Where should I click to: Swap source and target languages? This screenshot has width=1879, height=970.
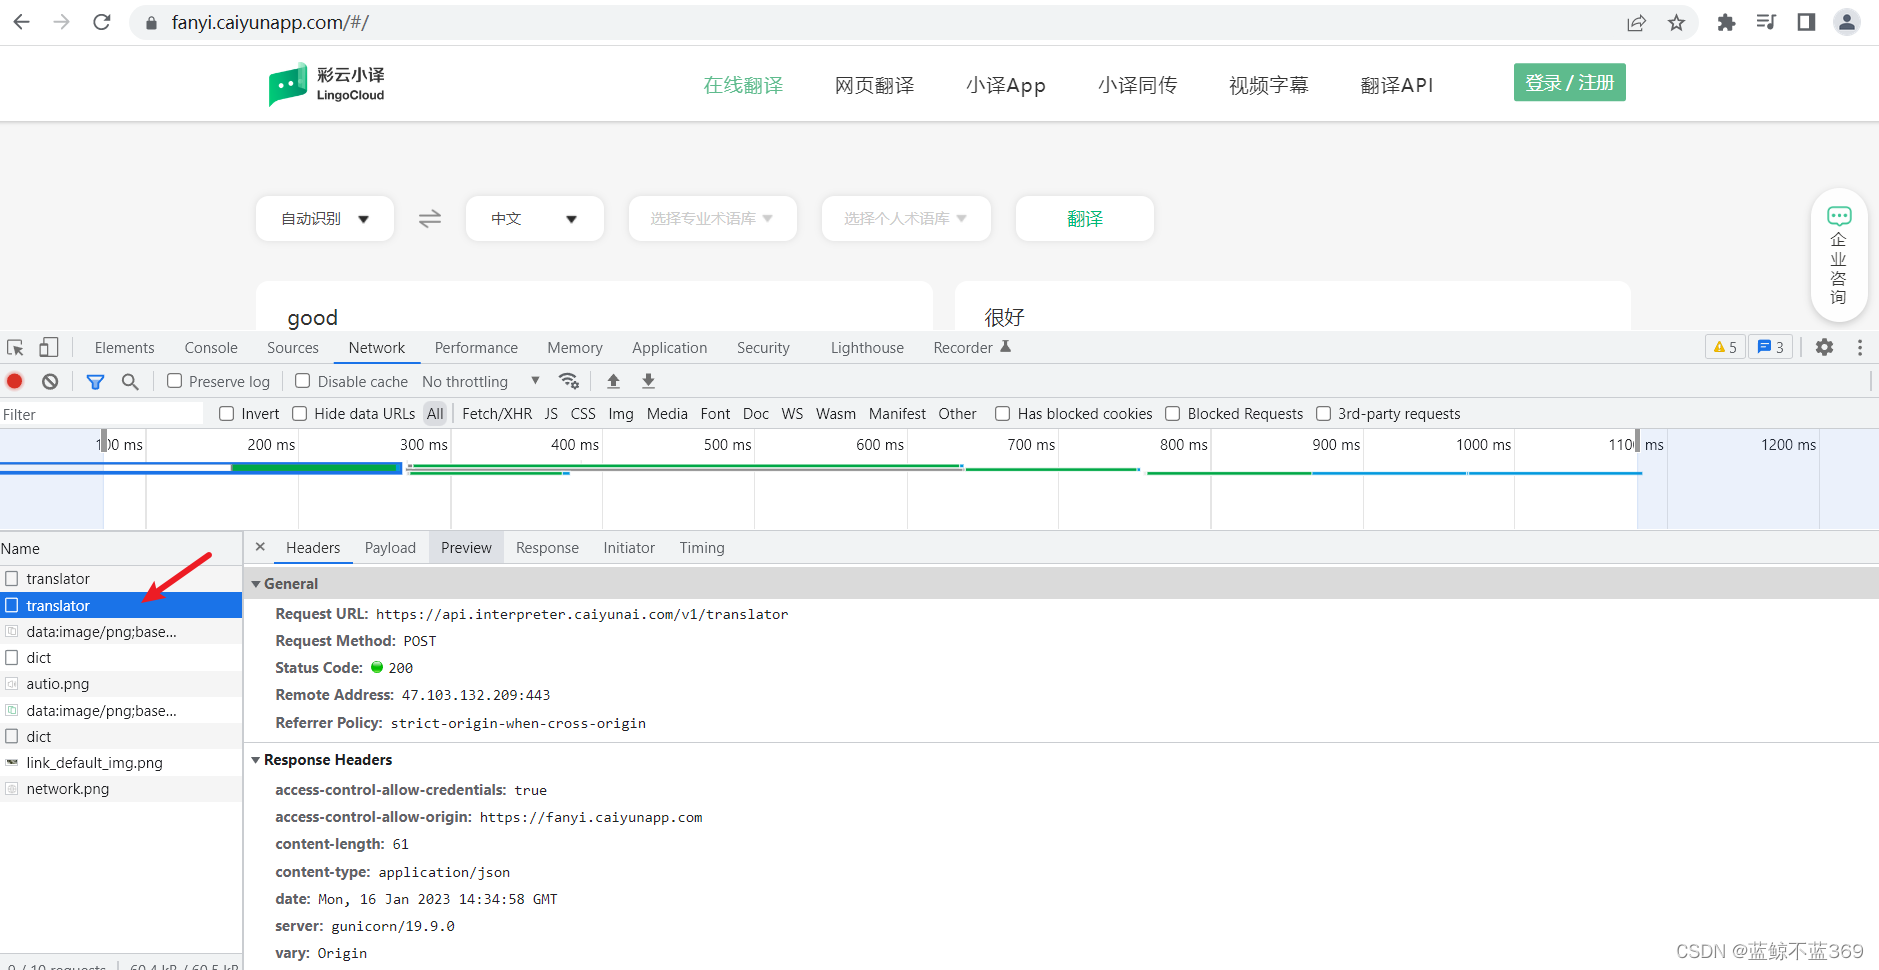pyautogui.click(x=430, y=218)
